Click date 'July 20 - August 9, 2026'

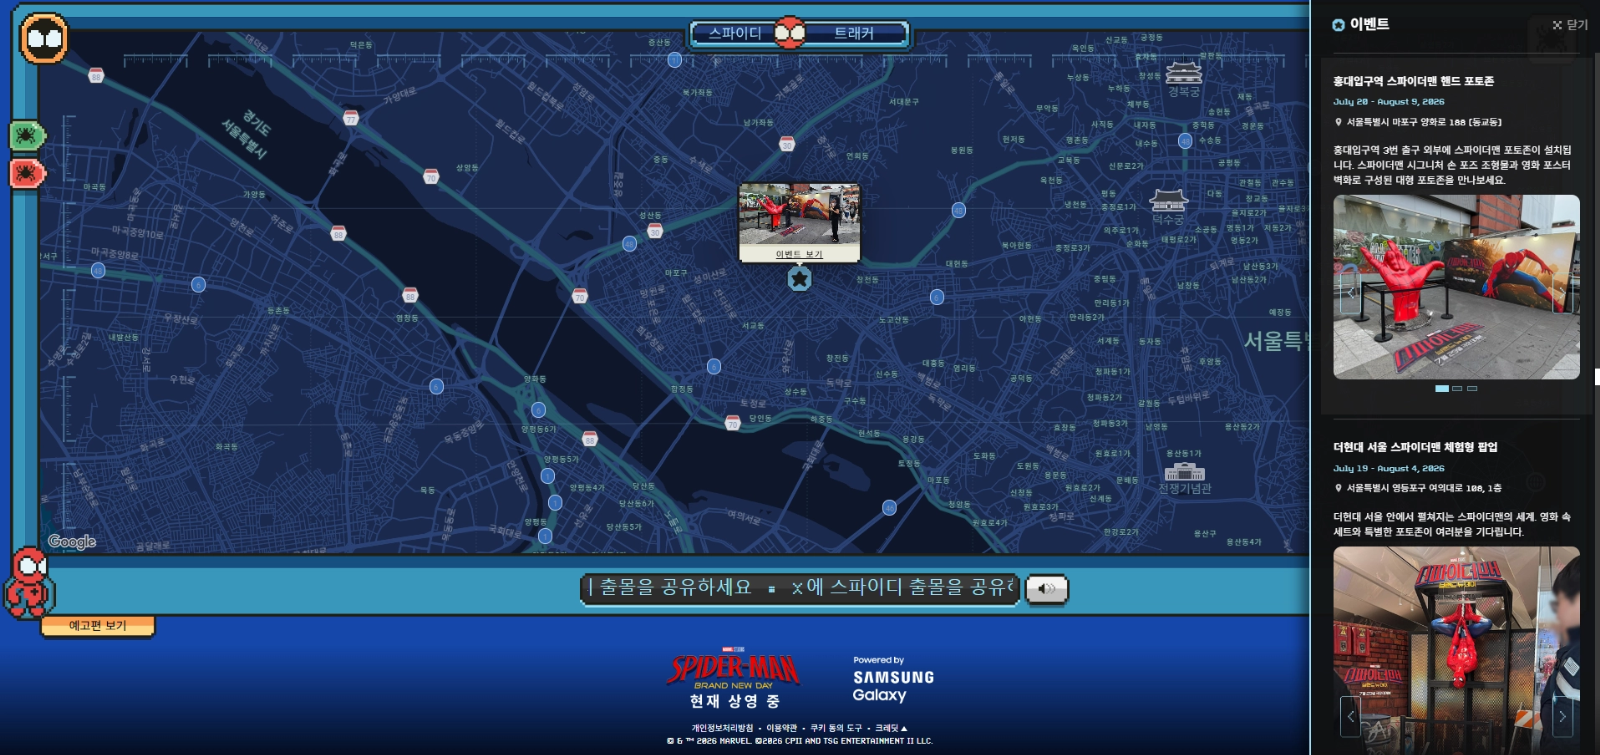coord(1388,102)
